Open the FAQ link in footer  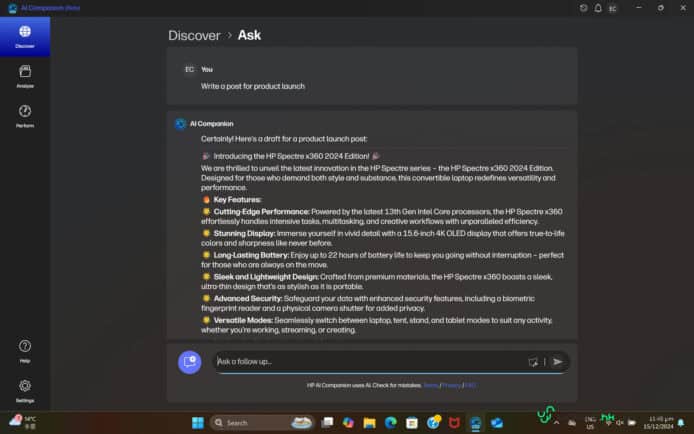pos(470,385)
